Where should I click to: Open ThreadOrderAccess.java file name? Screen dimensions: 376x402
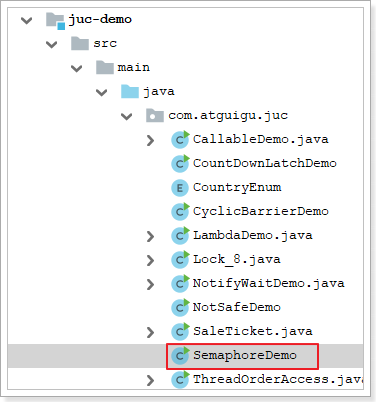(278, 380)
